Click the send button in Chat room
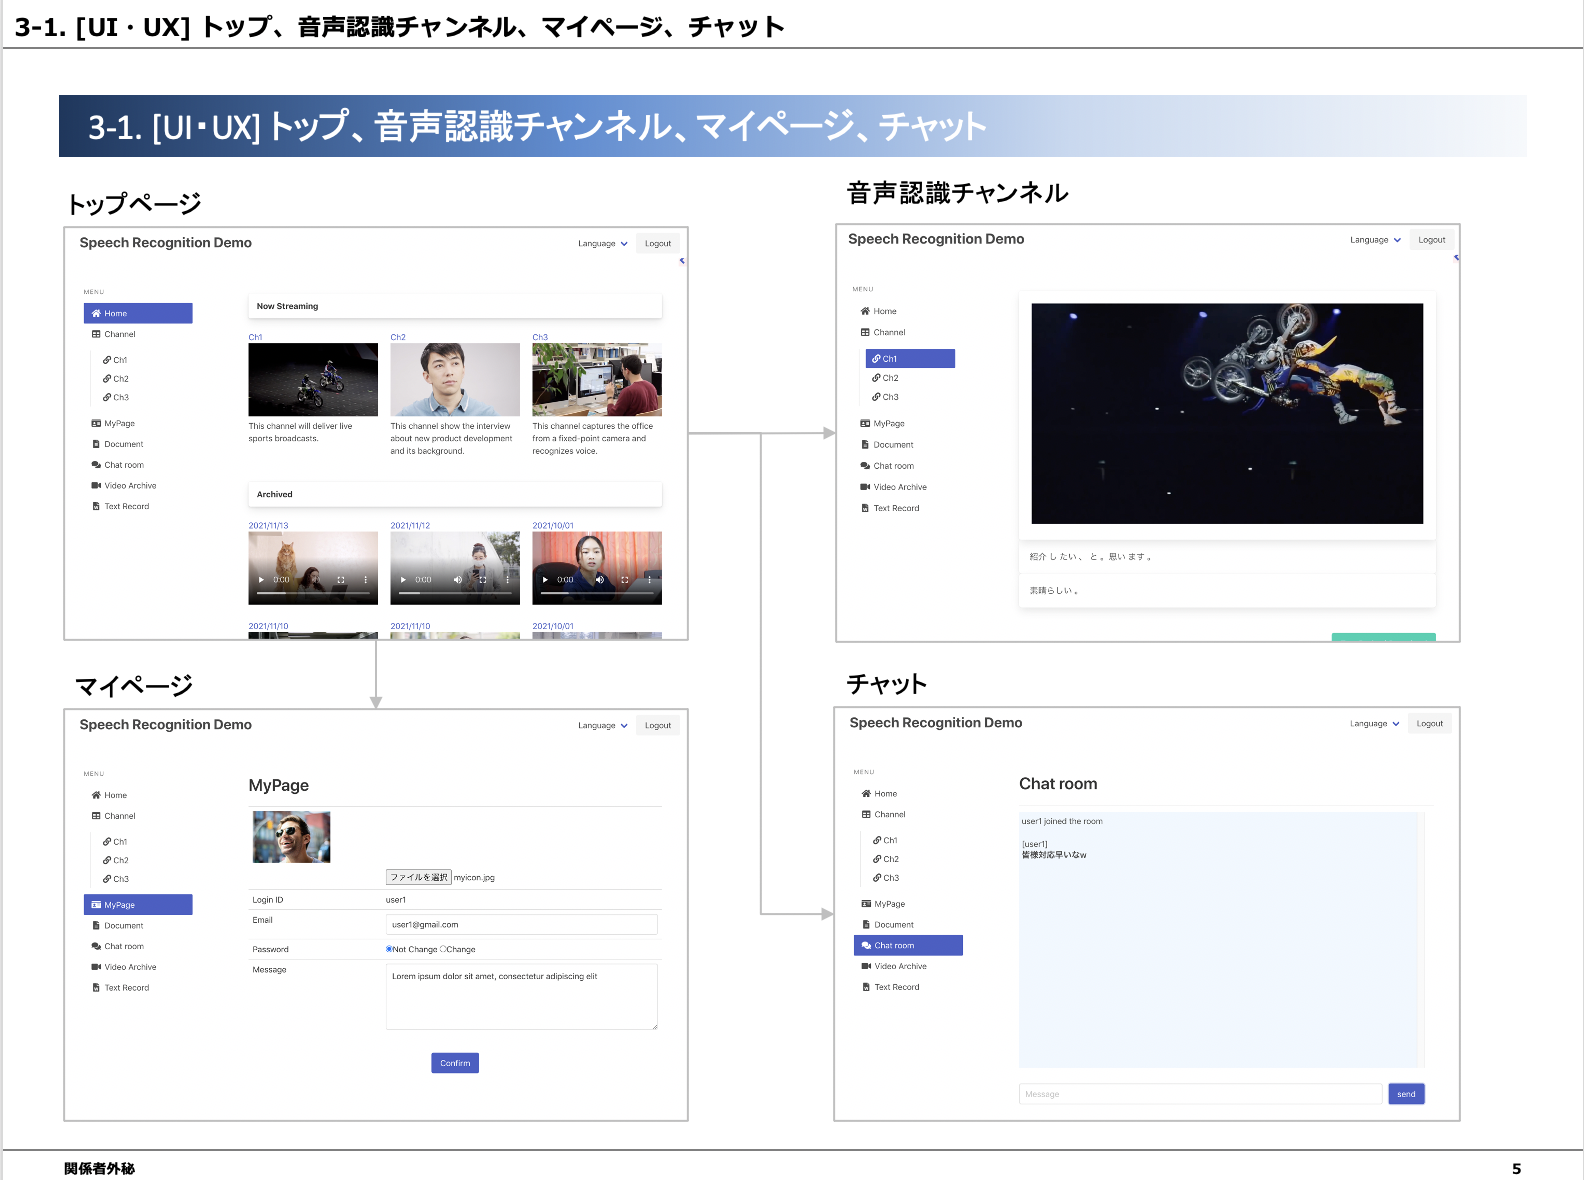The height and width of the screenshot is (1180, 1584). point(1406,1094)
